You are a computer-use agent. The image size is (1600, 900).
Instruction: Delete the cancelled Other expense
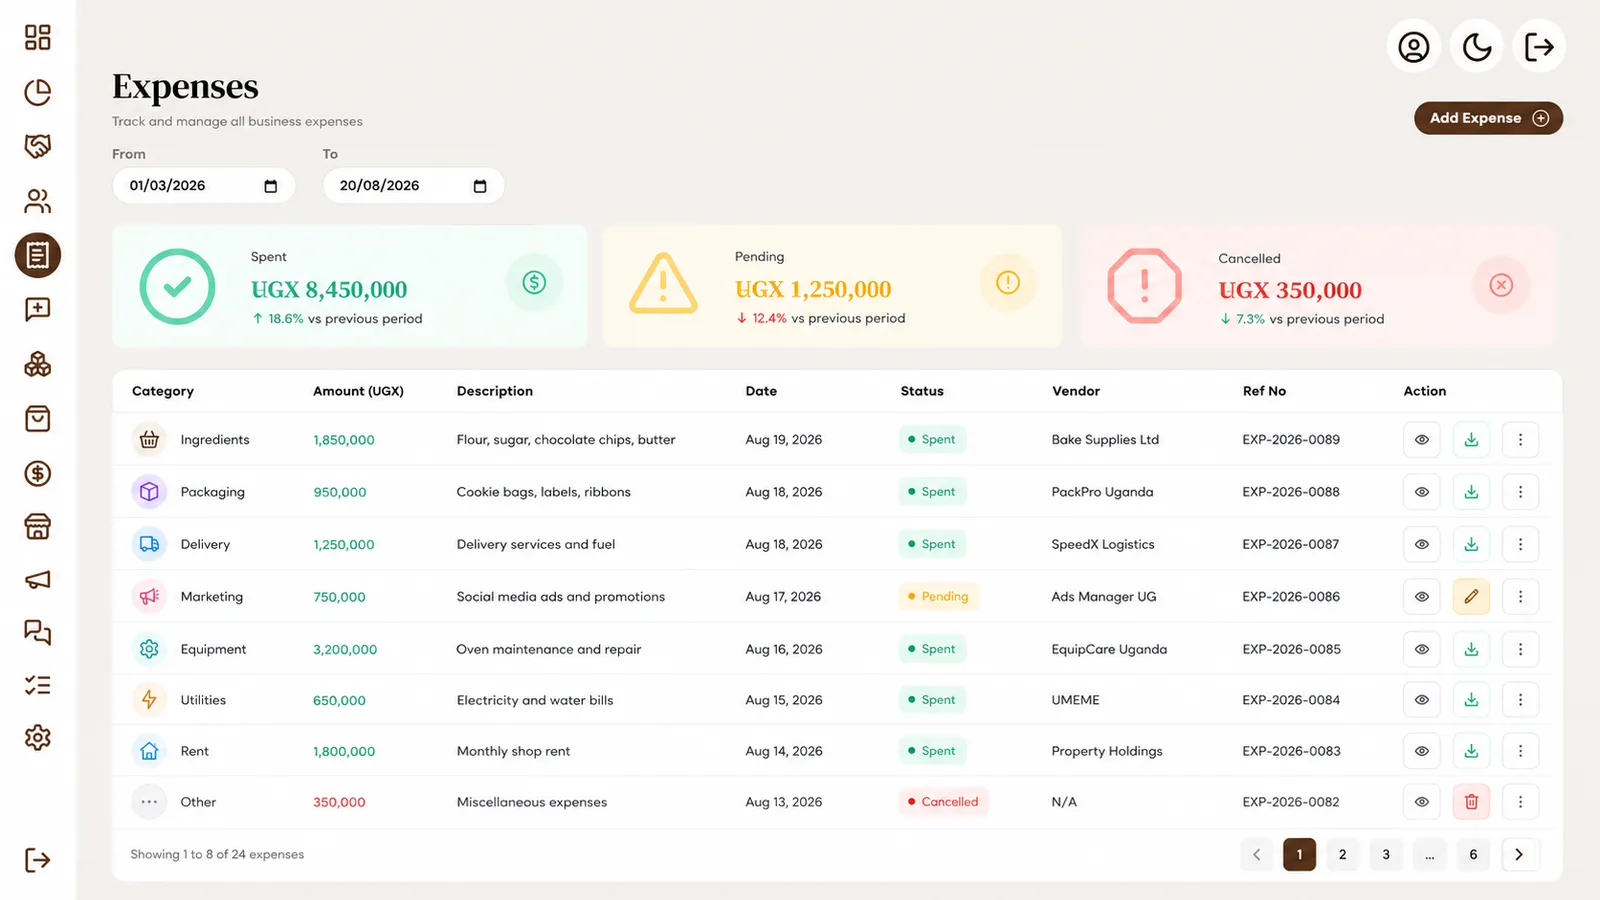tap(1471, 802)
